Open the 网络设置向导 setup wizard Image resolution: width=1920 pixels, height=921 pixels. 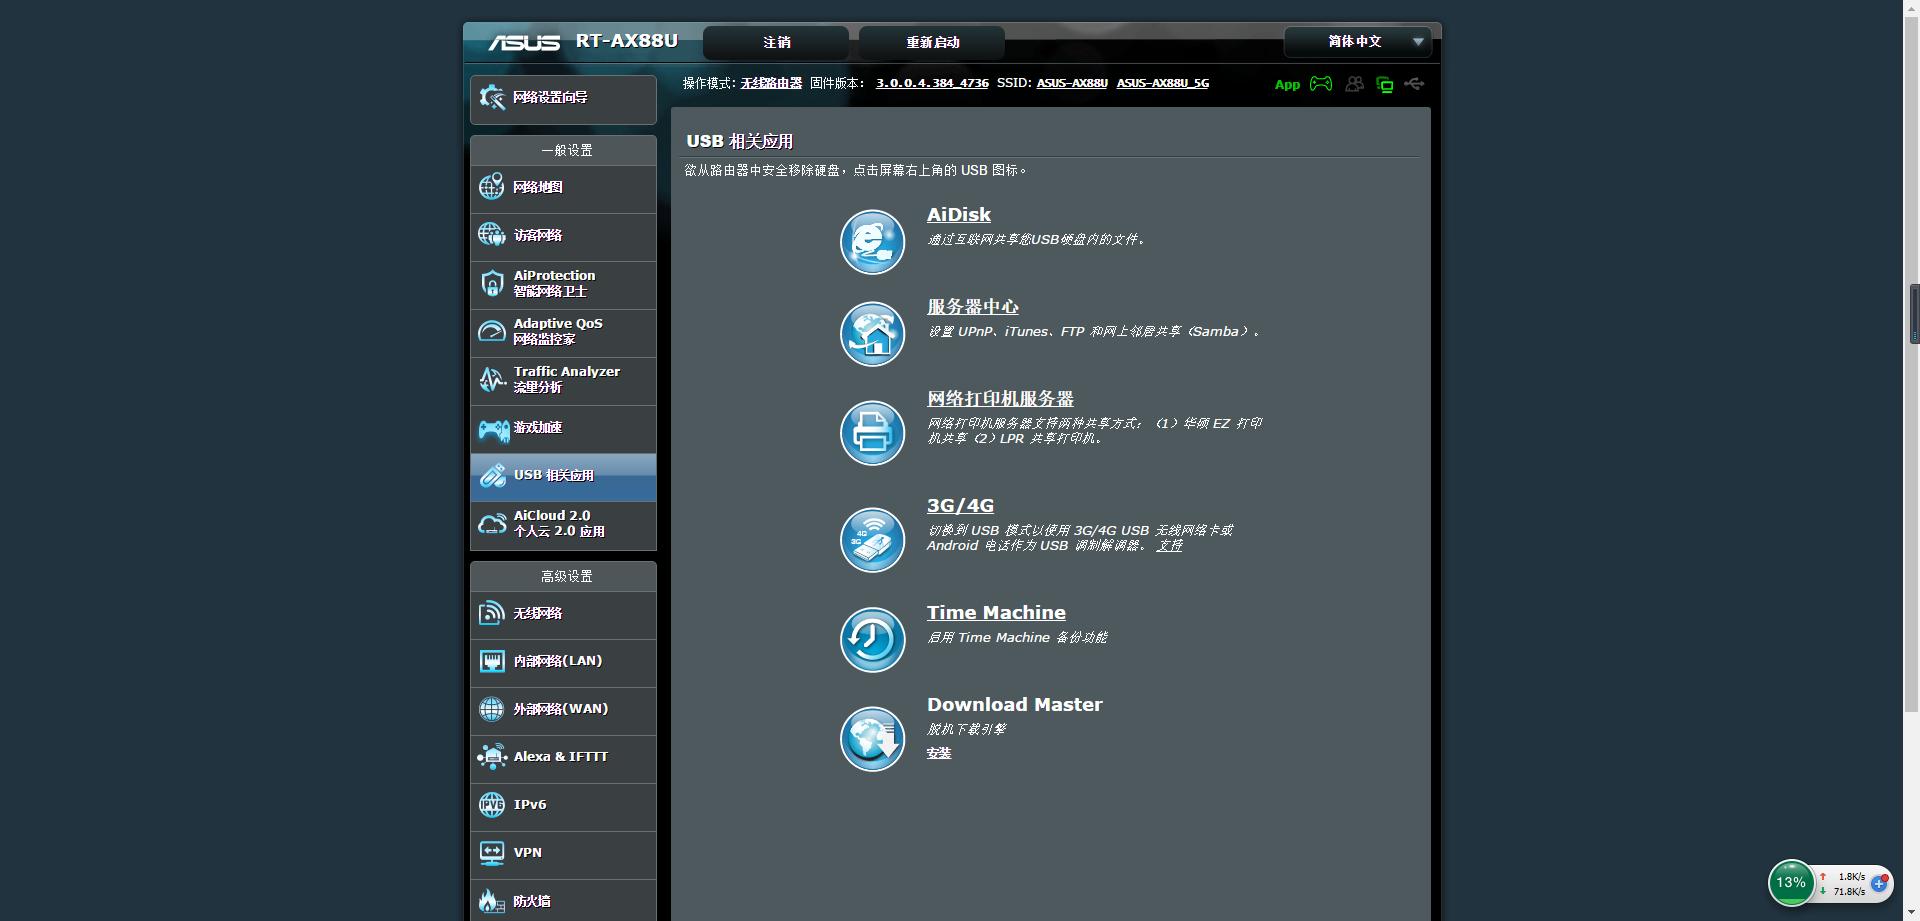563,98
